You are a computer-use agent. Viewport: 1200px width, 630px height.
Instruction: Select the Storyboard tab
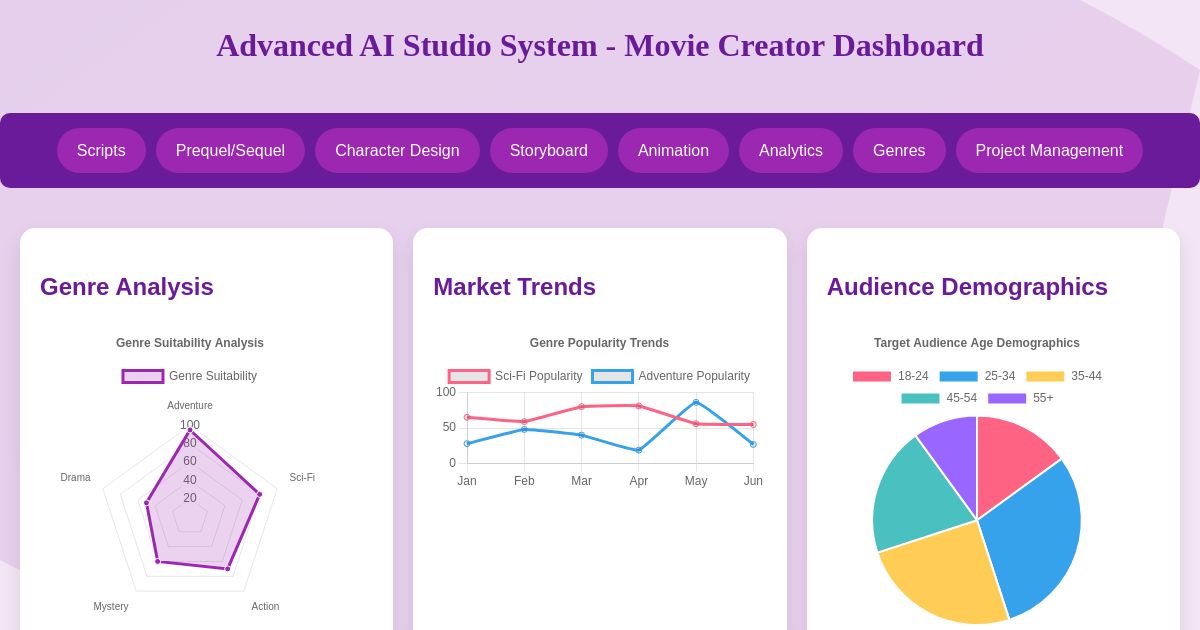coord(548,150)
